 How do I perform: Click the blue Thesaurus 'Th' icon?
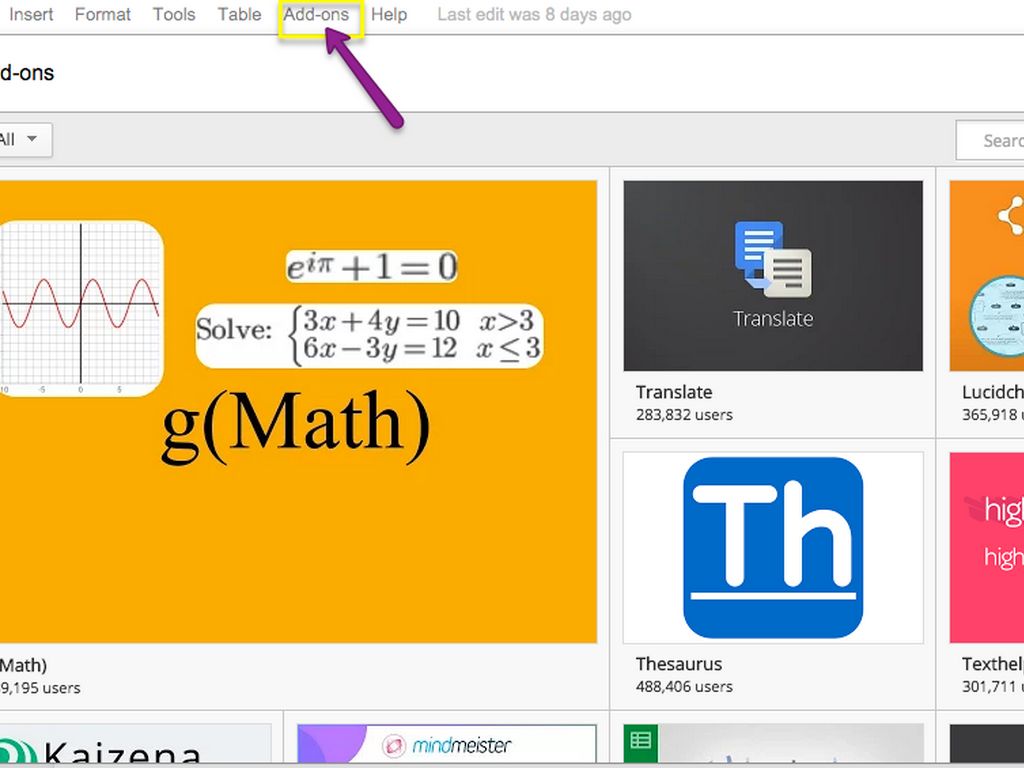(x=772, y=546)
